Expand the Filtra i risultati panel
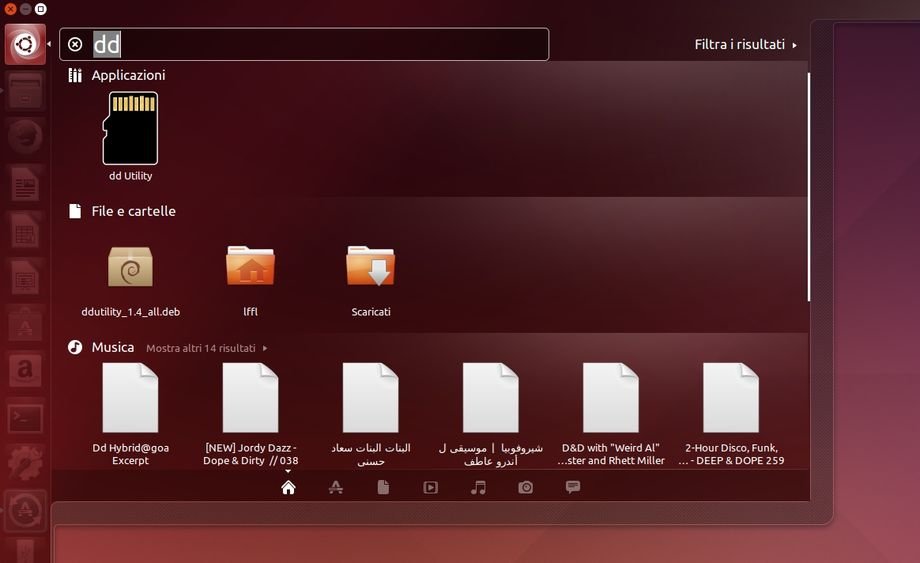Image resolution: width=920 pixels, height=563 pixels. click(745, 45)
